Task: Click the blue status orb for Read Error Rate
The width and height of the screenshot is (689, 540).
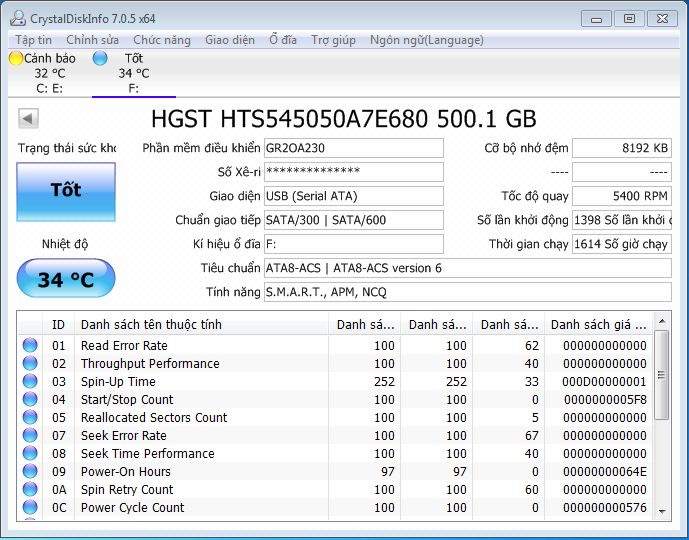Action: point(30,346)
